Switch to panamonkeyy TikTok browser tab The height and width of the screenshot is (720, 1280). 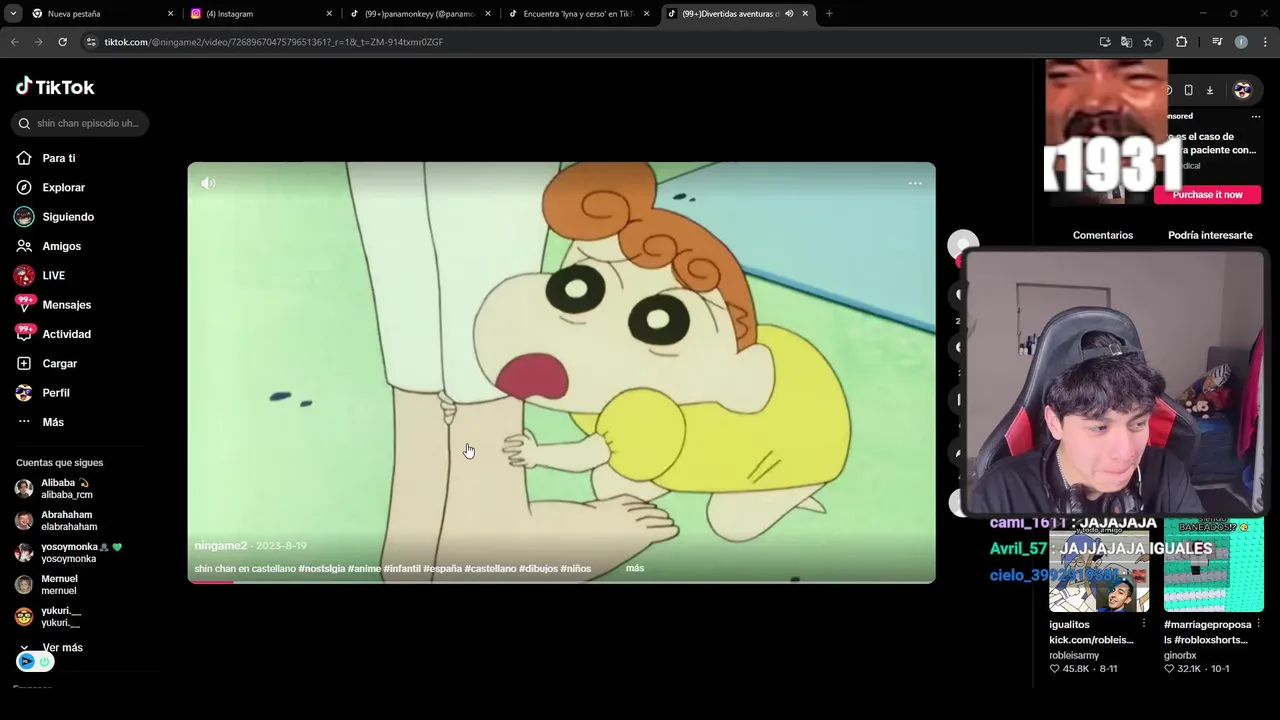[420, 14]
